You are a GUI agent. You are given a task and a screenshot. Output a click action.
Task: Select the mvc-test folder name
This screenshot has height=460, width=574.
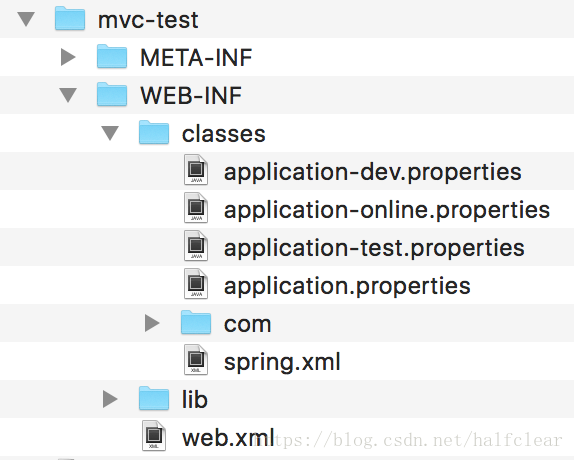coord(148,20)
